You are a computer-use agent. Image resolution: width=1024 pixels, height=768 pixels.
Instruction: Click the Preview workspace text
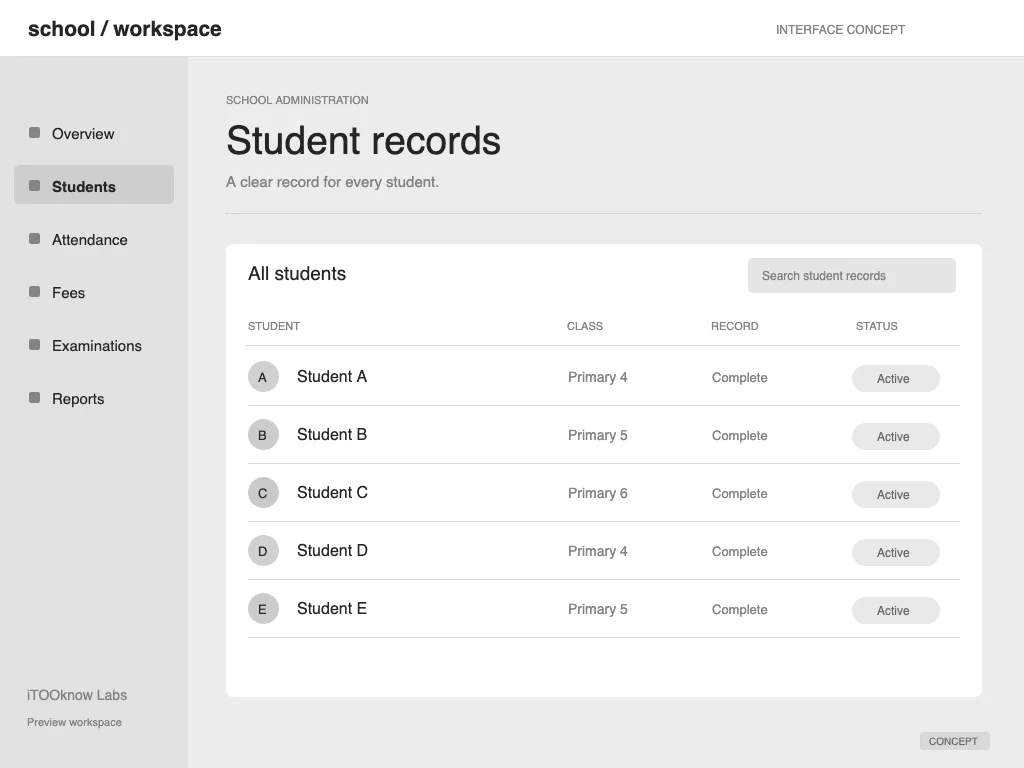[74, 722]
